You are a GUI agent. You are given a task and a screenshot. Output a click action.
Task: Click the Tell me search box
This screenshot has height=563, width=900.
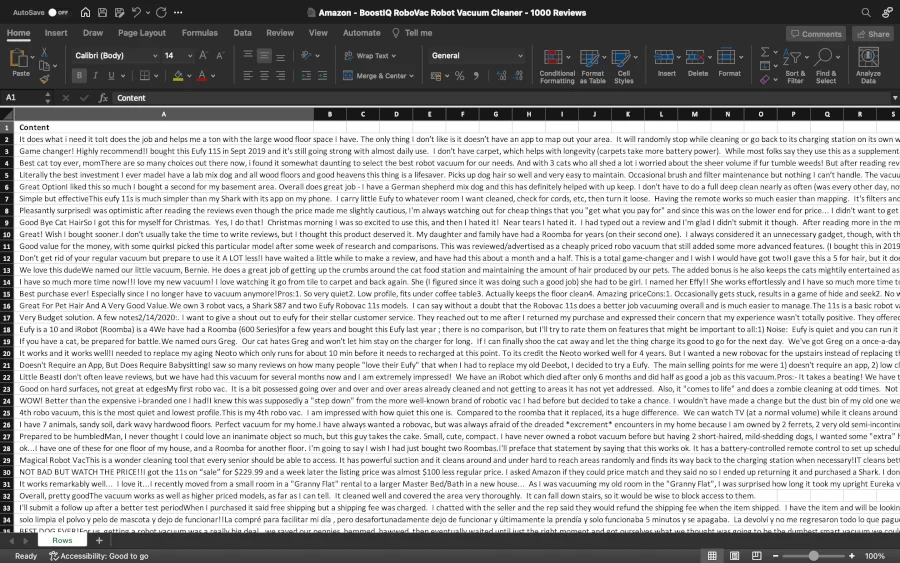coord(413,33)
